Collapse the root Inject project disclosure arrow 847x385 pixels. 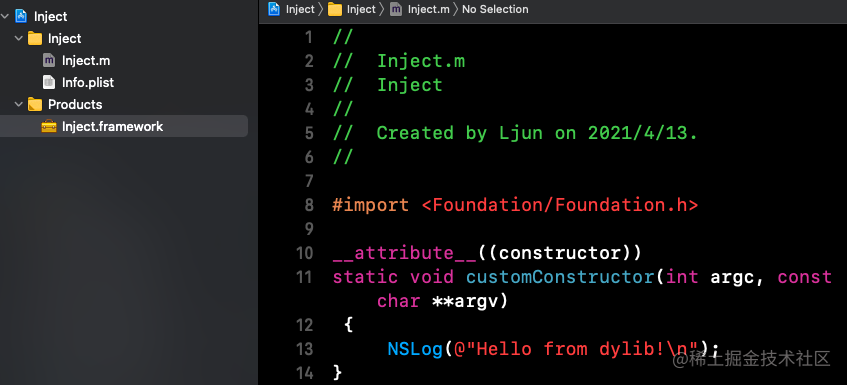pyautogui.click(x=5, y=16)
